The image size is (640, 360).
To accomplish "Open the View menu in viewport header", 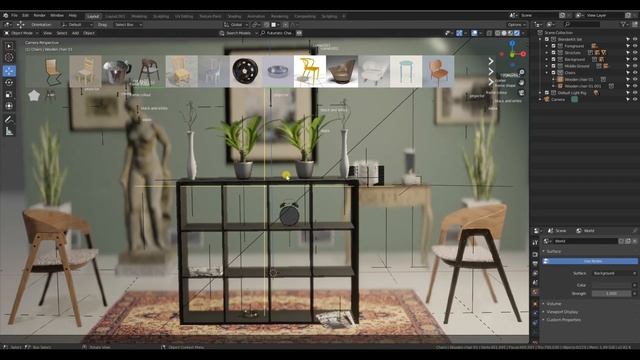I will [48, 33].
